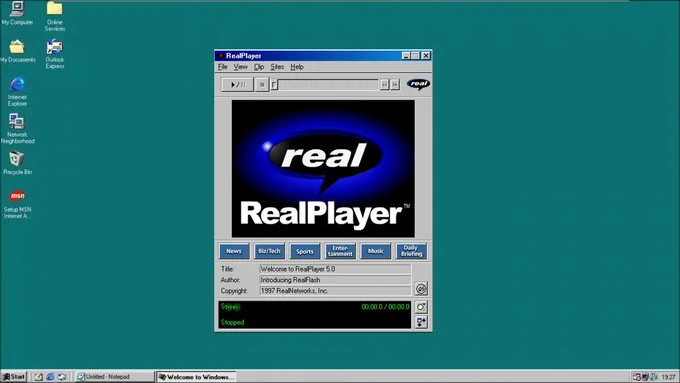Viewport: 680px width, 383px height.
Task: Click the Music channel button
Action: pyautogui.click(x=376, y=251)
